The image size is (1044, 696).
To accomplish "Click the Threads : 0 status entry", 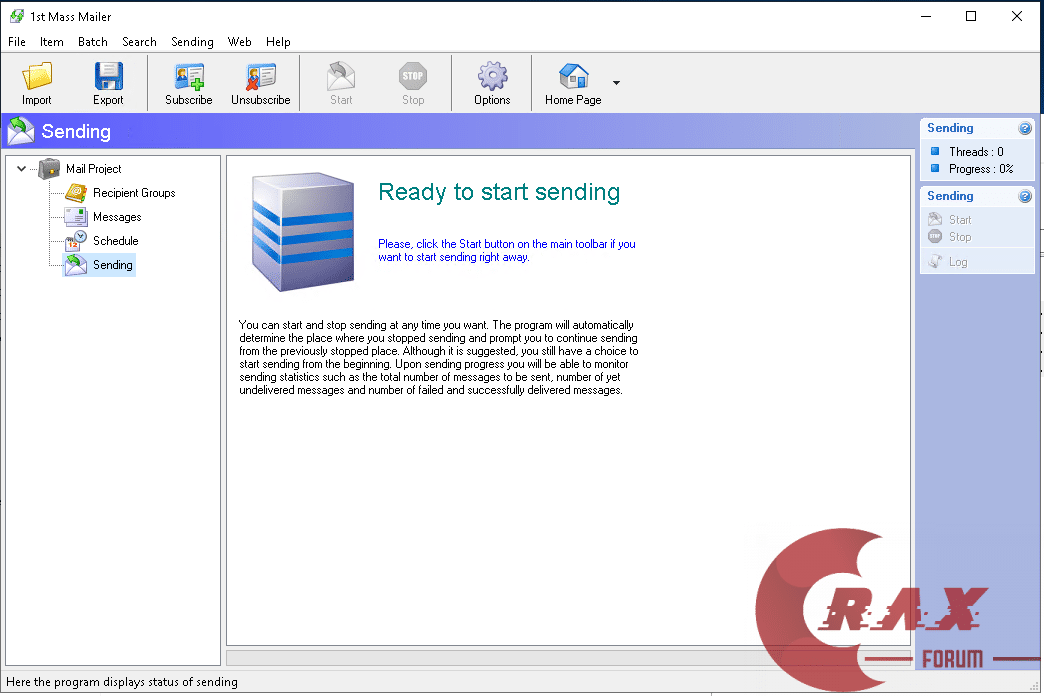I will click(x=976, y=152).
